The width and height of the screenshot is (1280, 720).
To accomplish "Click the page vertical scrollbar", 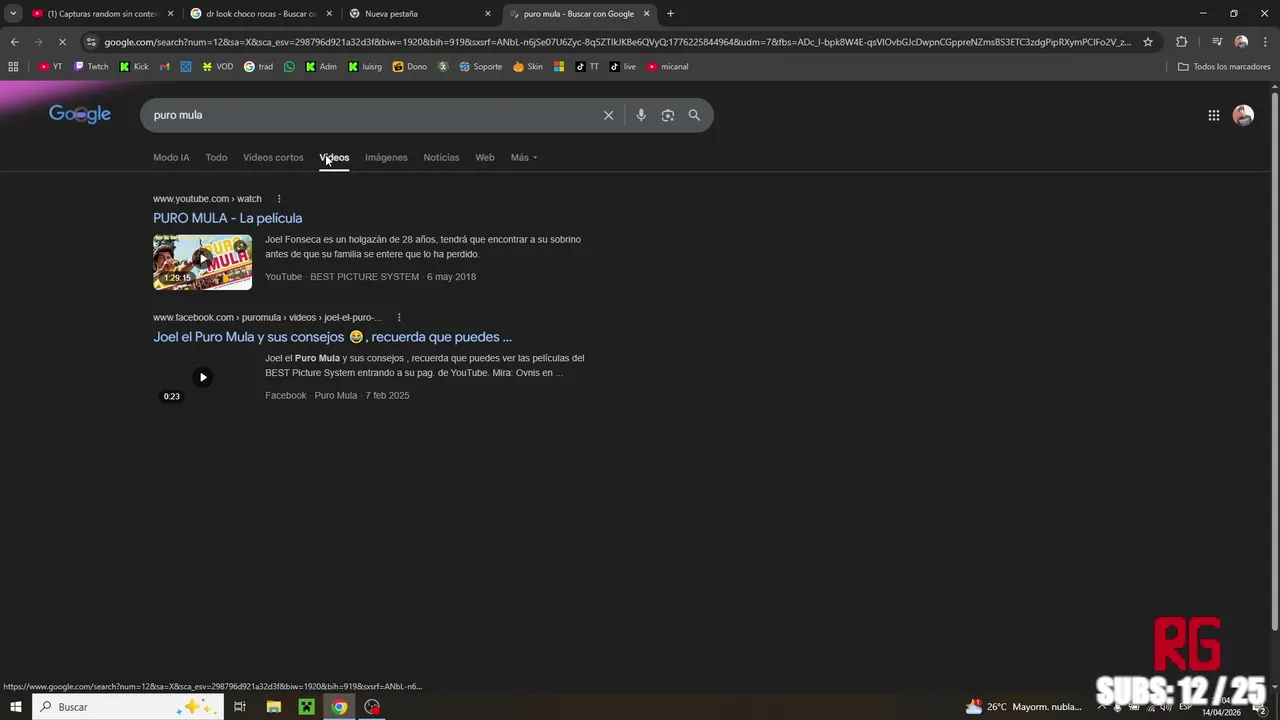I will tap(1274, 360).
